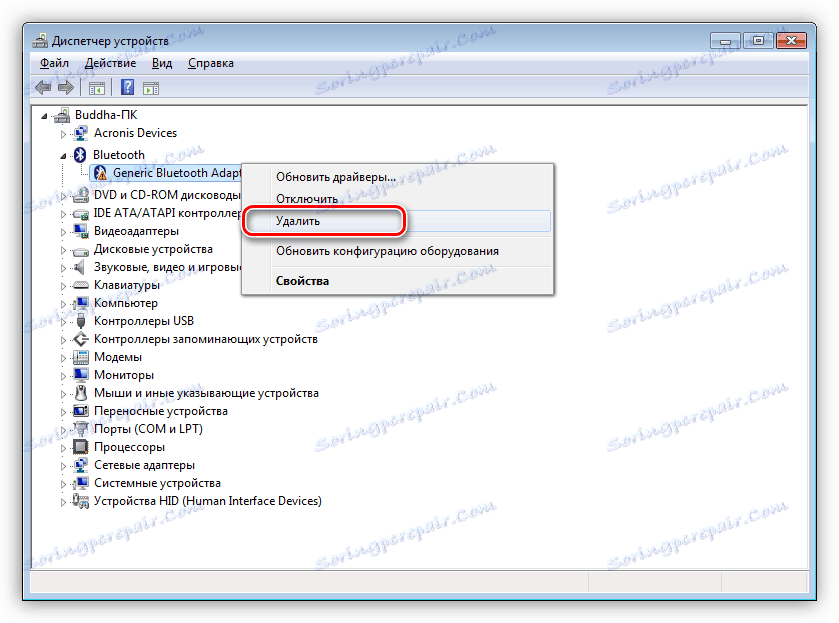Collapse the Buddha-ПК root node
This screenshot has height=623, width=839.
45,116
